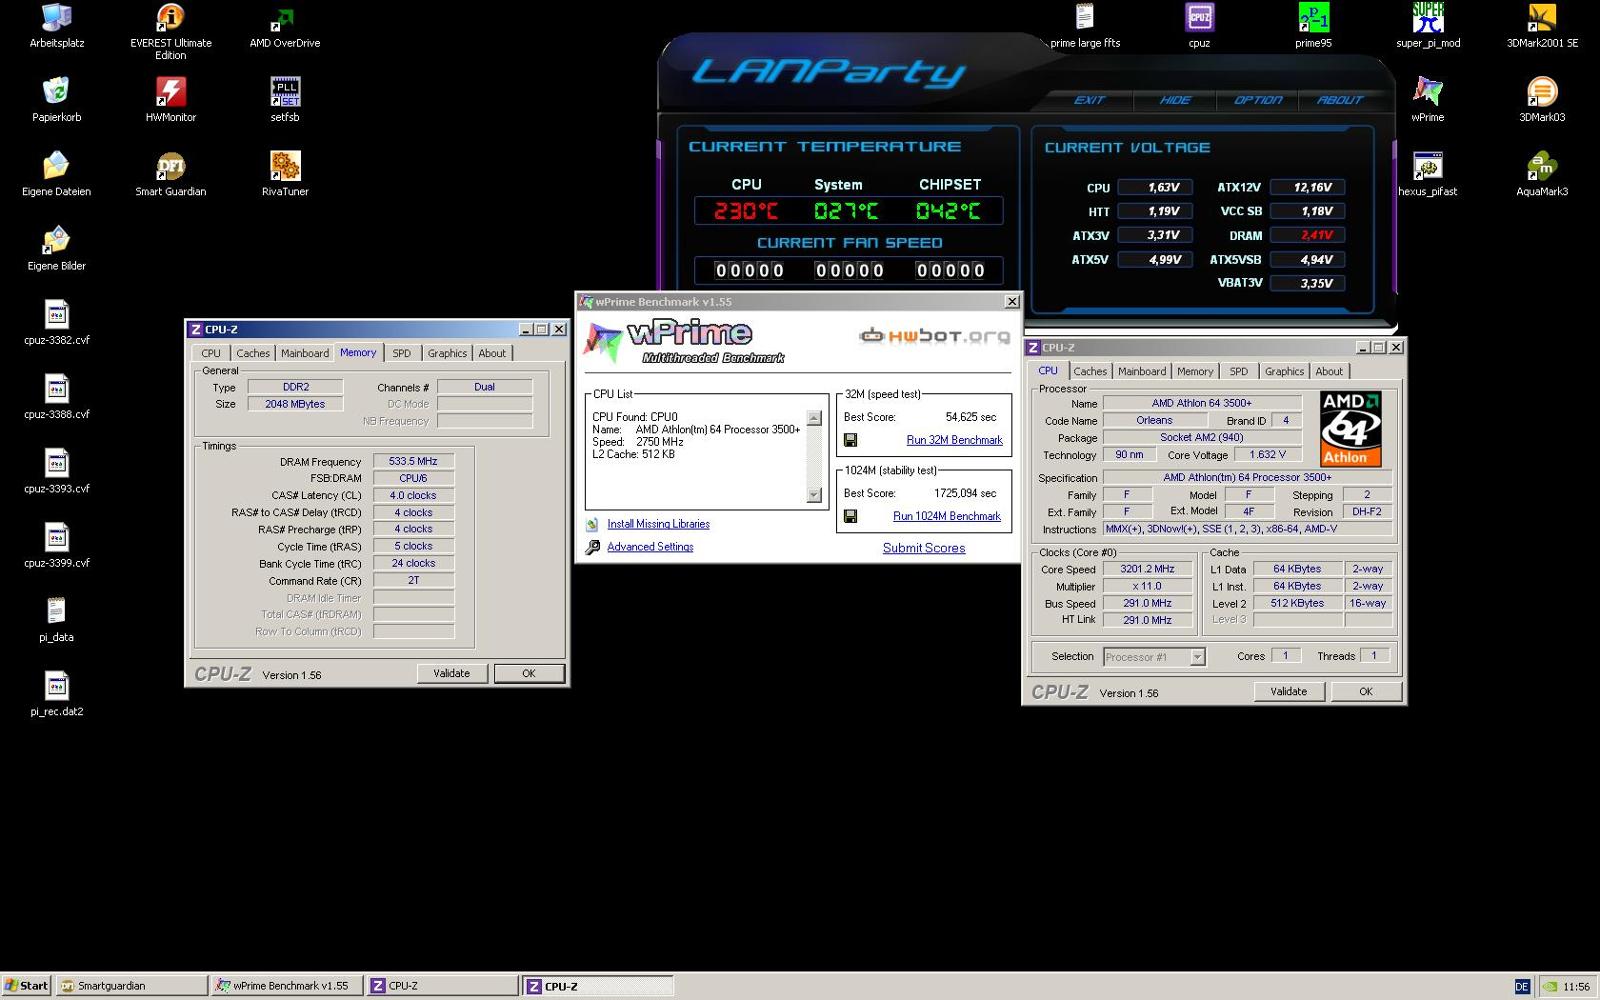1600x1000 pixels.
Task: Open About tab in left CPU-Z window
Action: [492, 353]
